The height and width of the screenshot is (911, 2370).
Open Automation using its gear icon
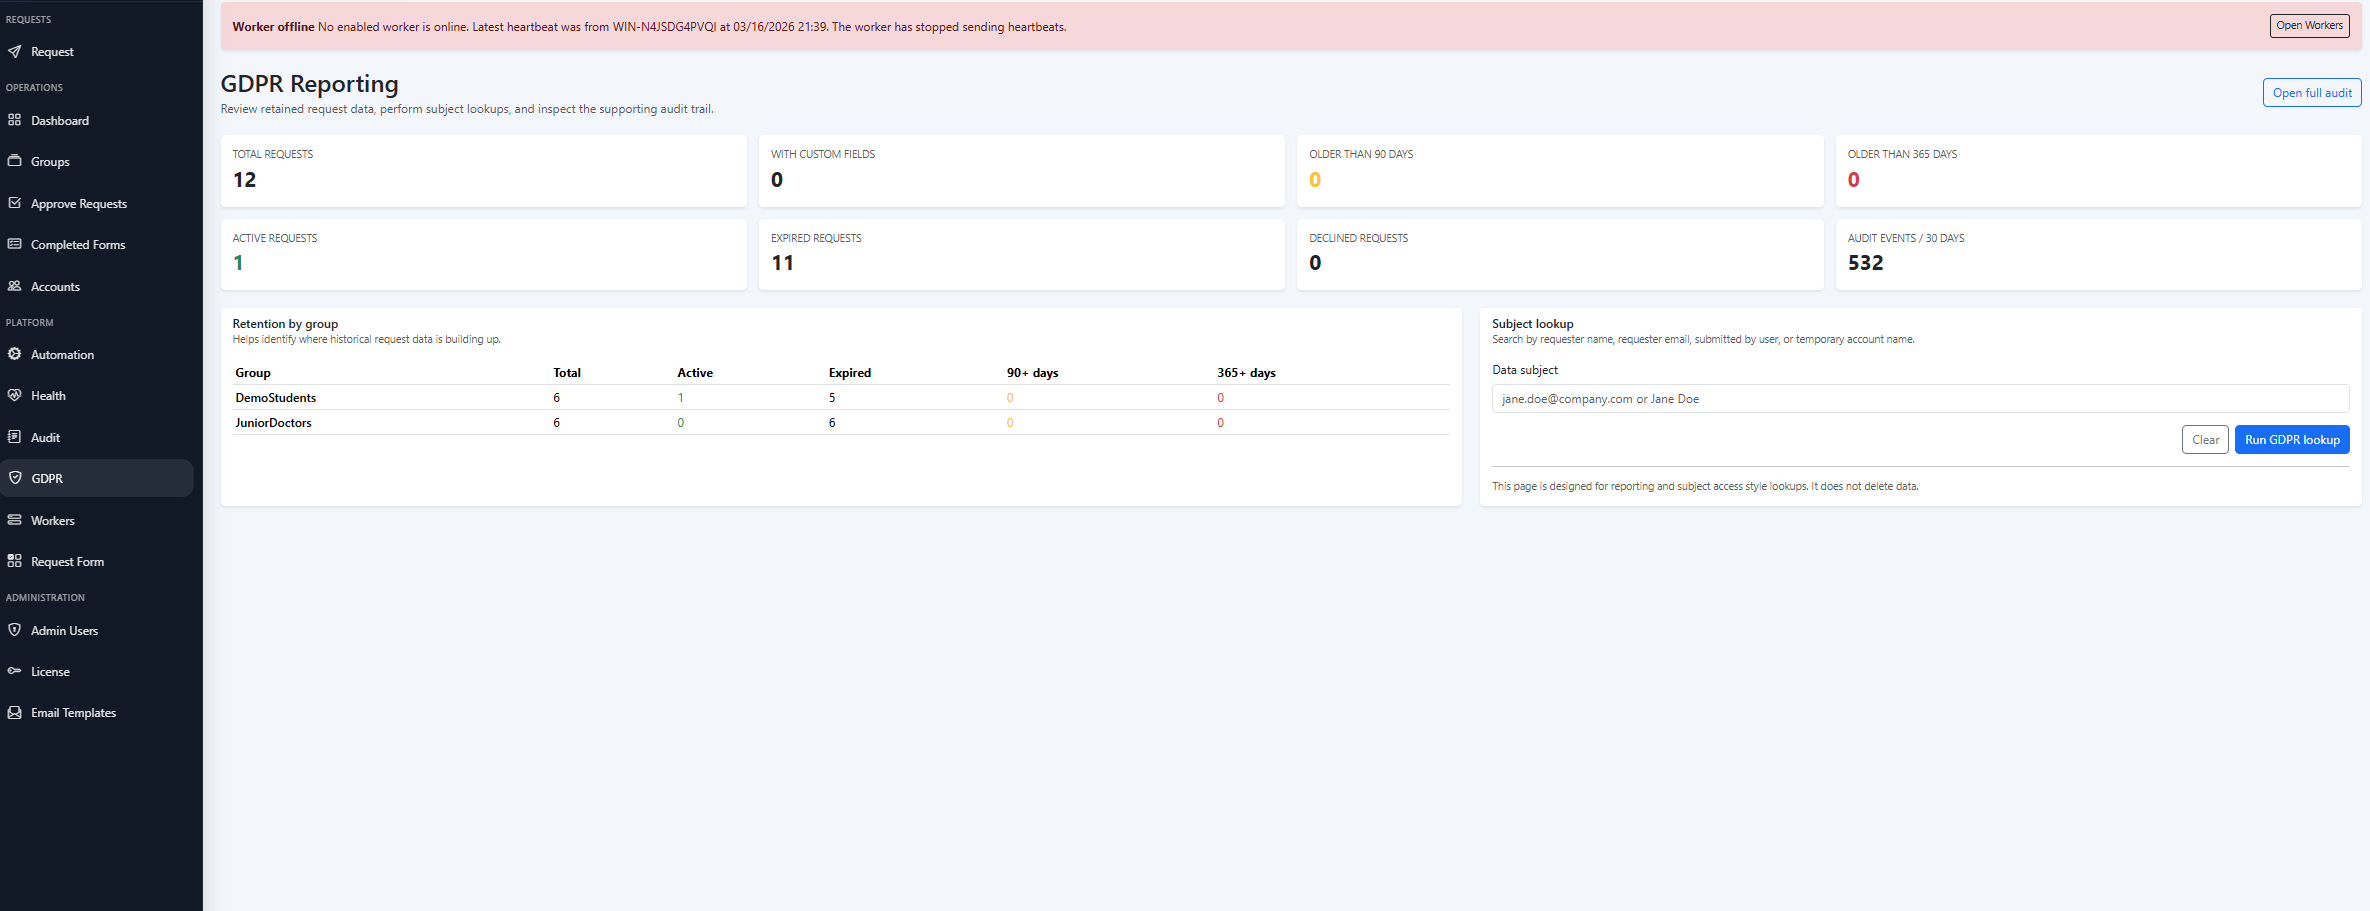(x=14, y=354)
